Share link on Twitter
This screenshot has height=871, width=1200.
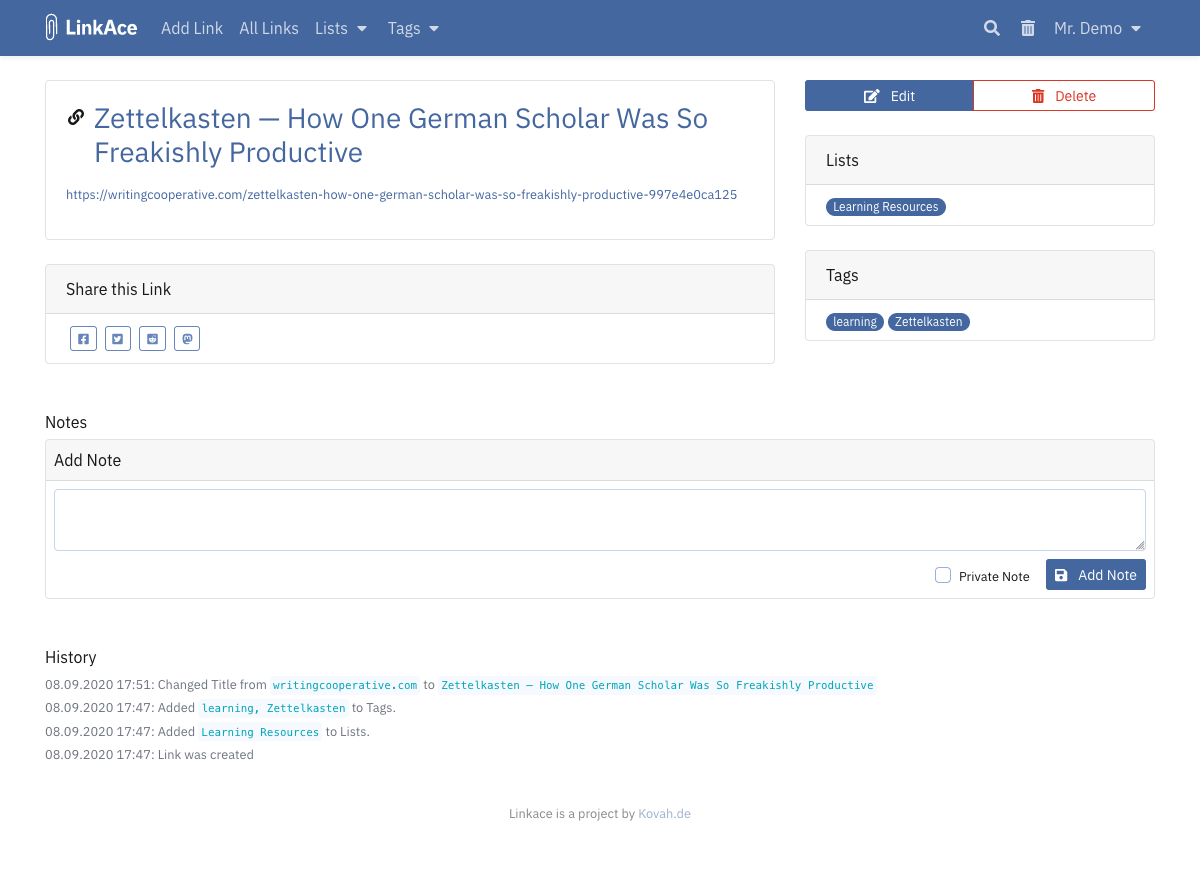tap(118, 339)
